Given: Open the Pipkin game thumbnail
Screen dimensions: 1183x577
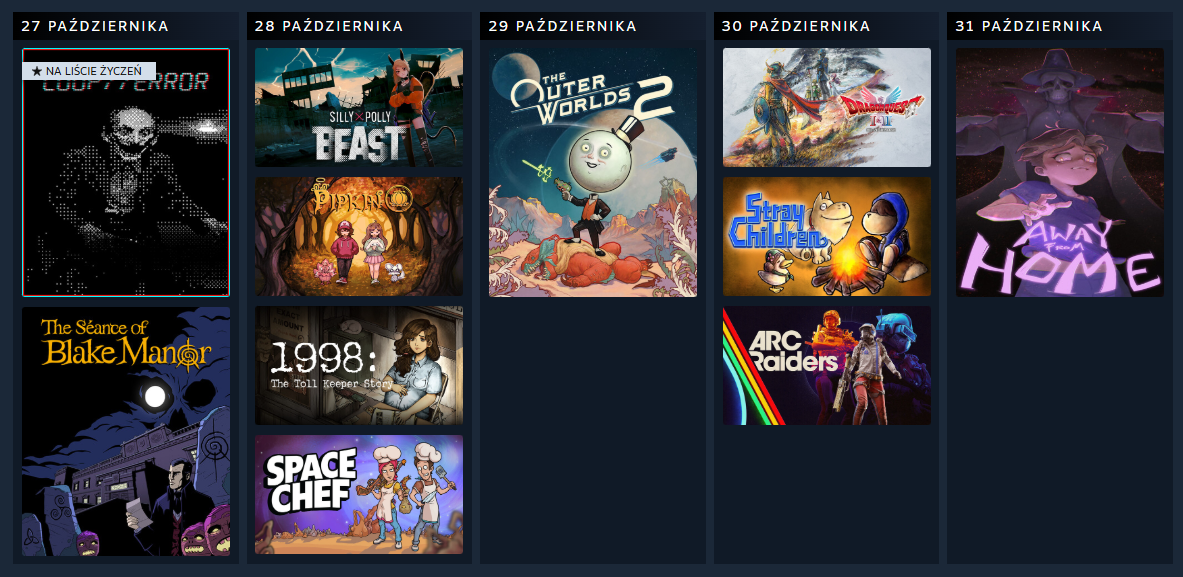Looking at the screenshot, I should (359, 236).
